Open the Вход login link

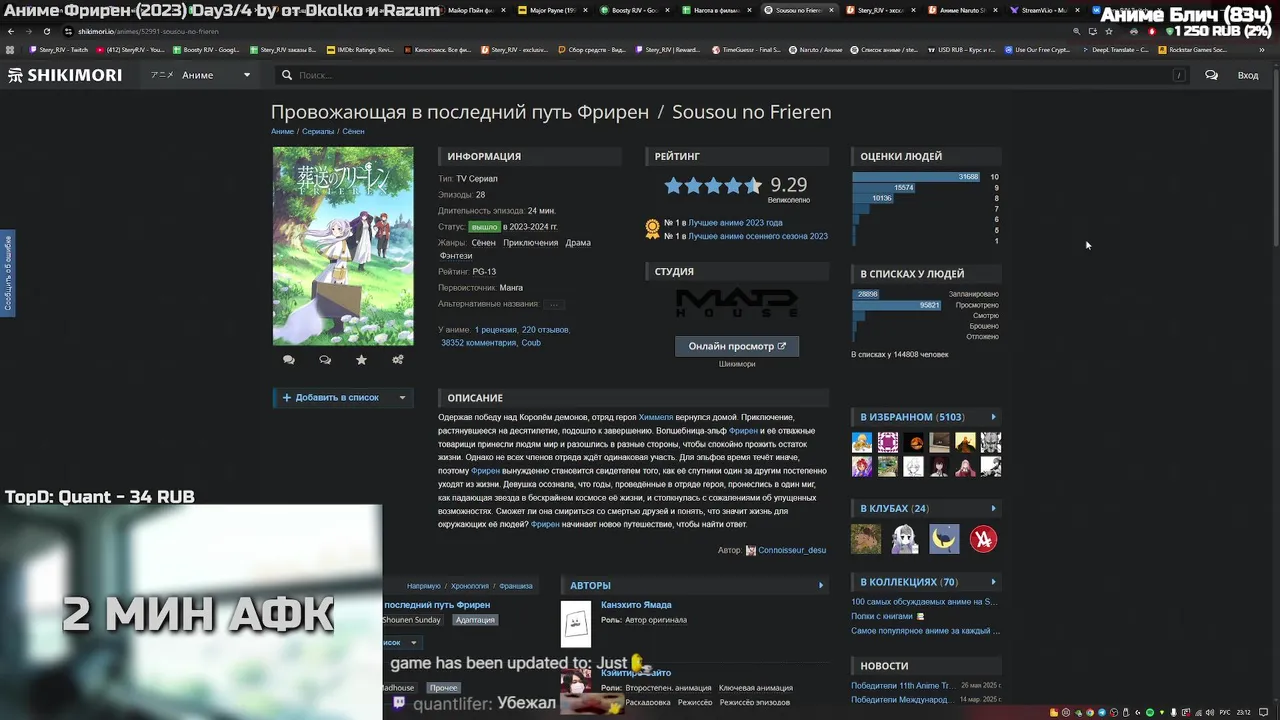(1248, 75)
